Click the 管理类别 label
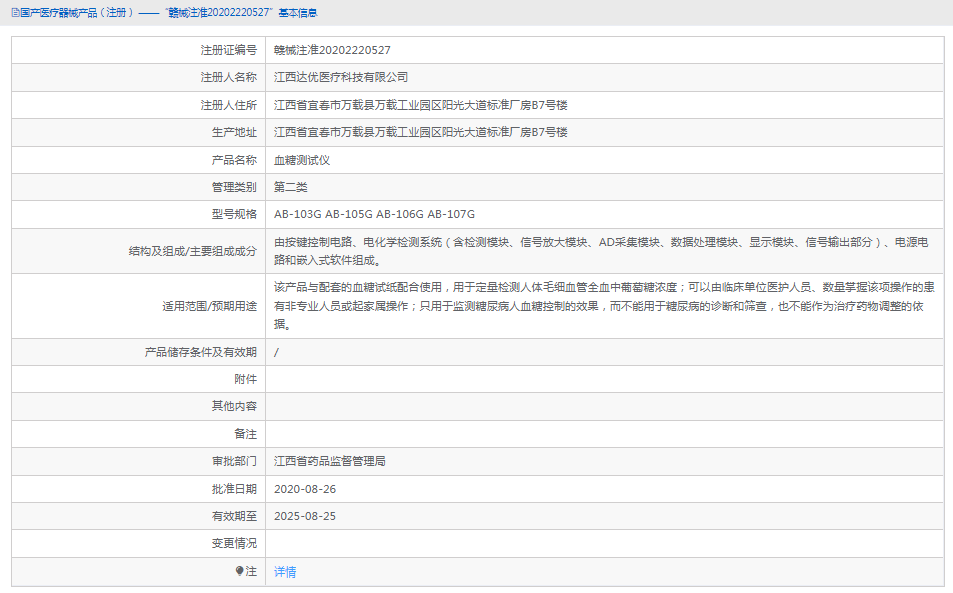Image resolution: width=953 pixels, height=593 pixels. pos(234,187)
